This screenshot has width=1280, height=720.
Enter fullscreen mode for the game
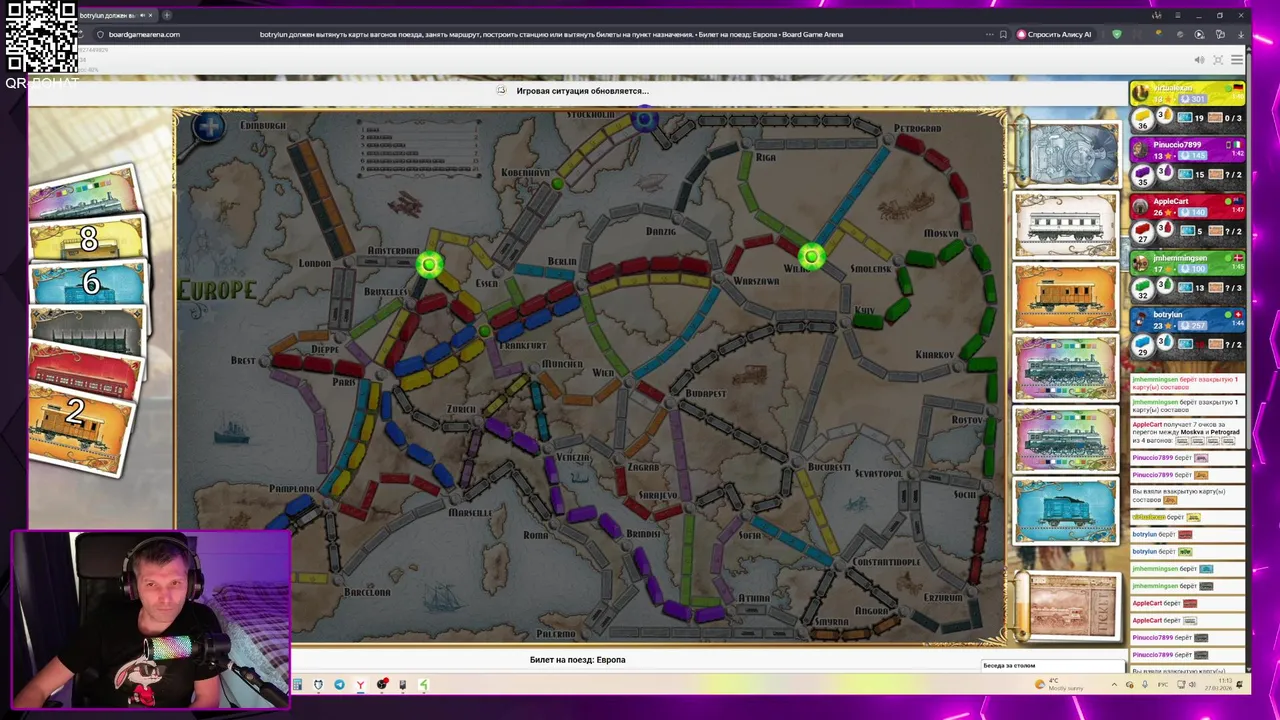pyautogui.click(x=1218, y=60)
